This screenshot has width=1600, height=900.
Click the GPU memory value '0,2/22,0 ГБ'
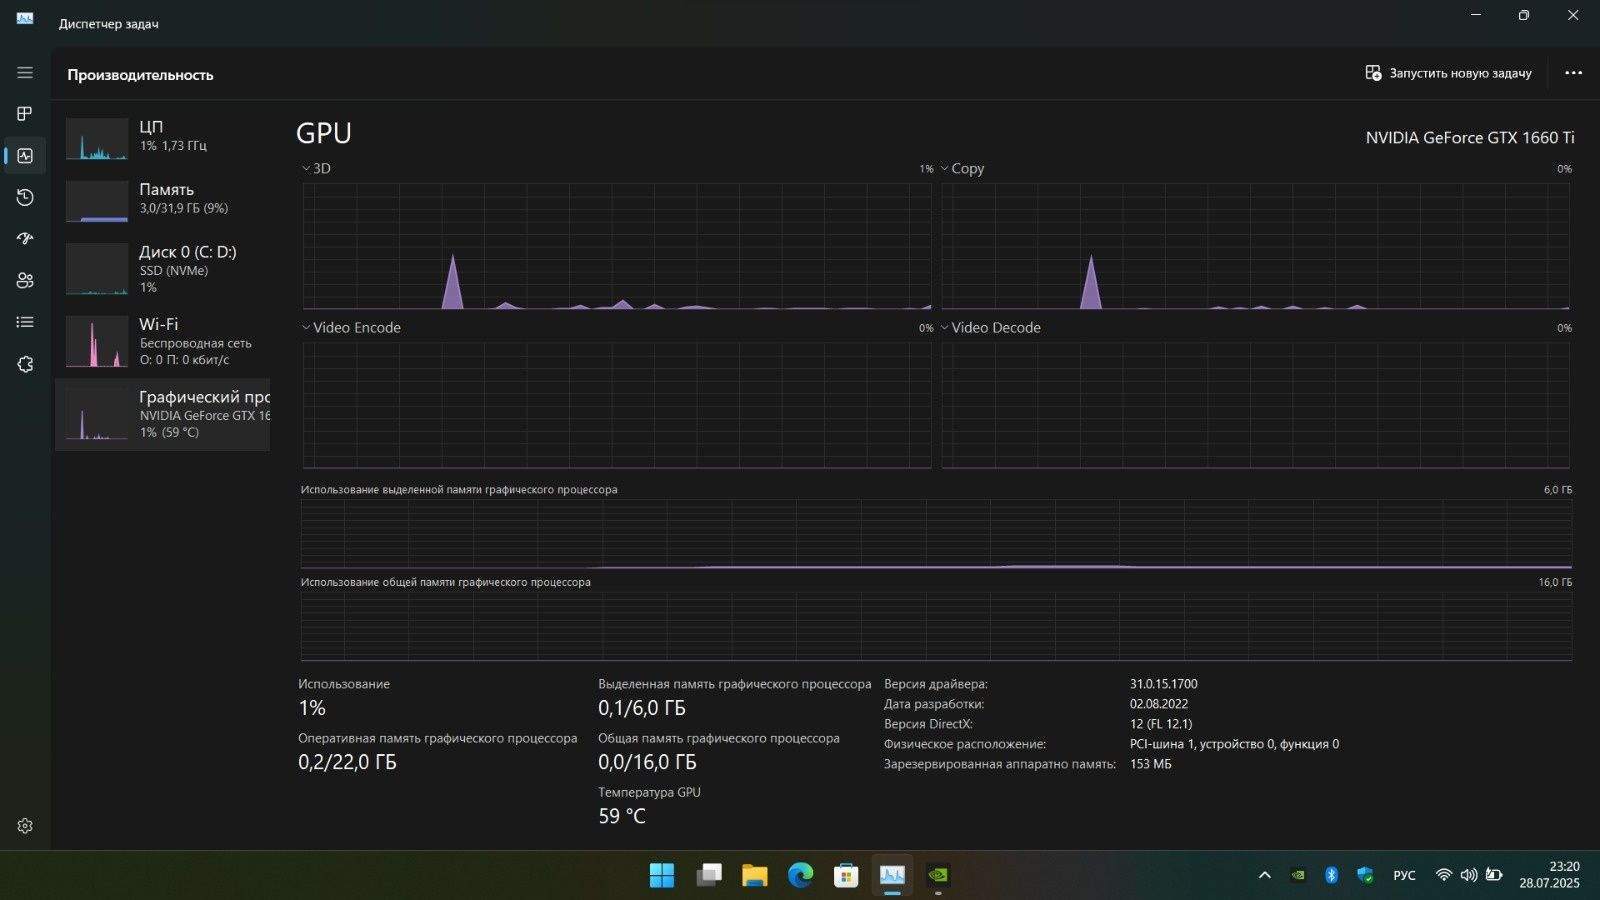[347, 762]
